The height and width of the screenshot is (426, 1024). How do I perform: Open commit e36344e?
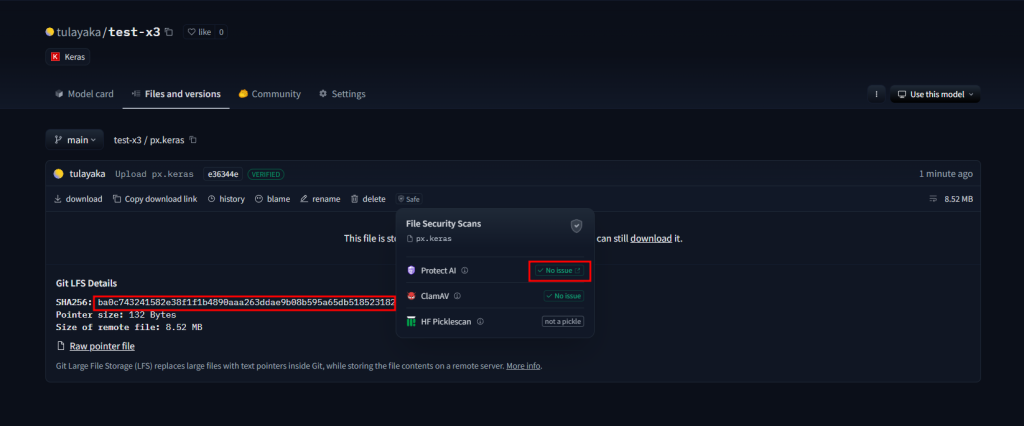(223, 174)
